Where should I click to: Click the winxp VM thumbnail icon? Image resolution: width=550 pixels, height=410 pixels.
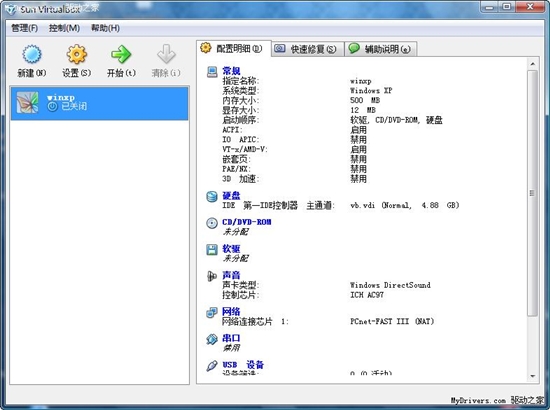tap(28, 102)
